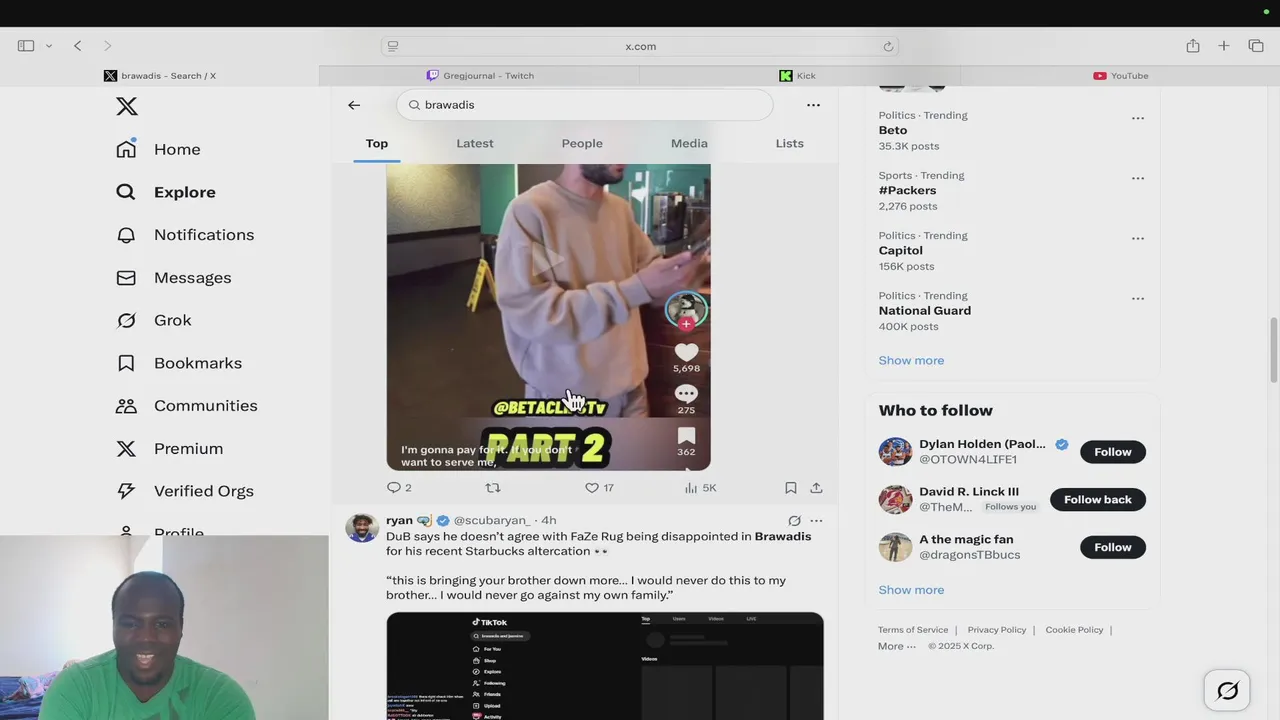
Task: Switch to the People tab
Action: tap(582, 143)
